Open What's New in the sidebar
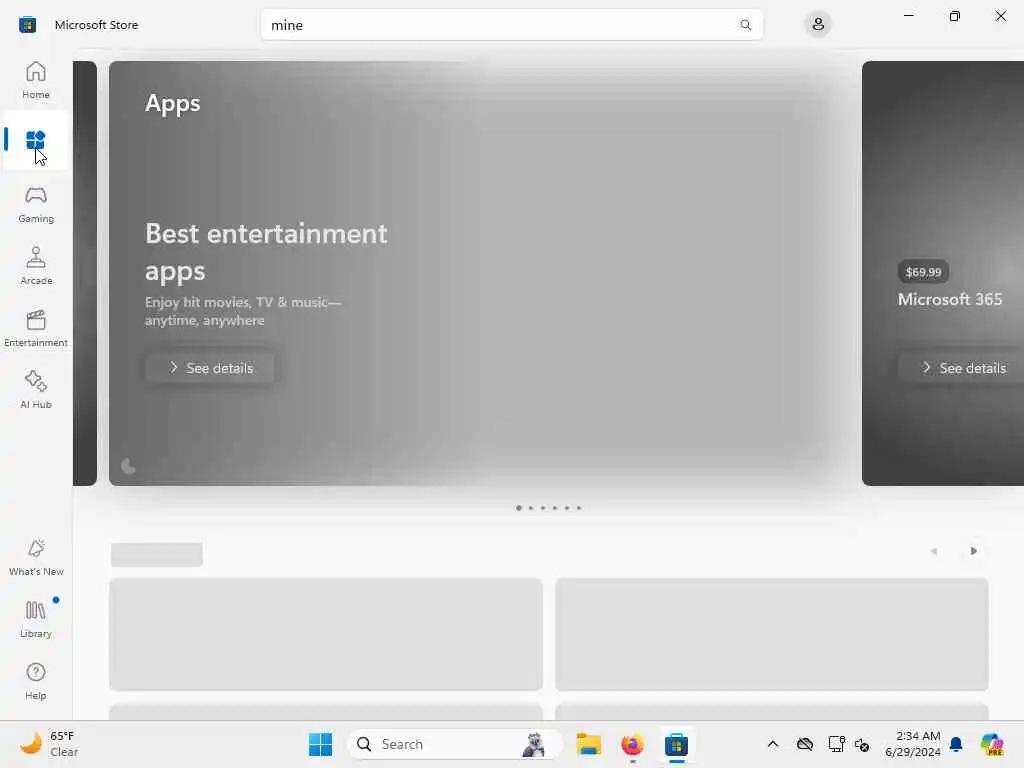The image size is (1024, 768). [x=36, y=558]
